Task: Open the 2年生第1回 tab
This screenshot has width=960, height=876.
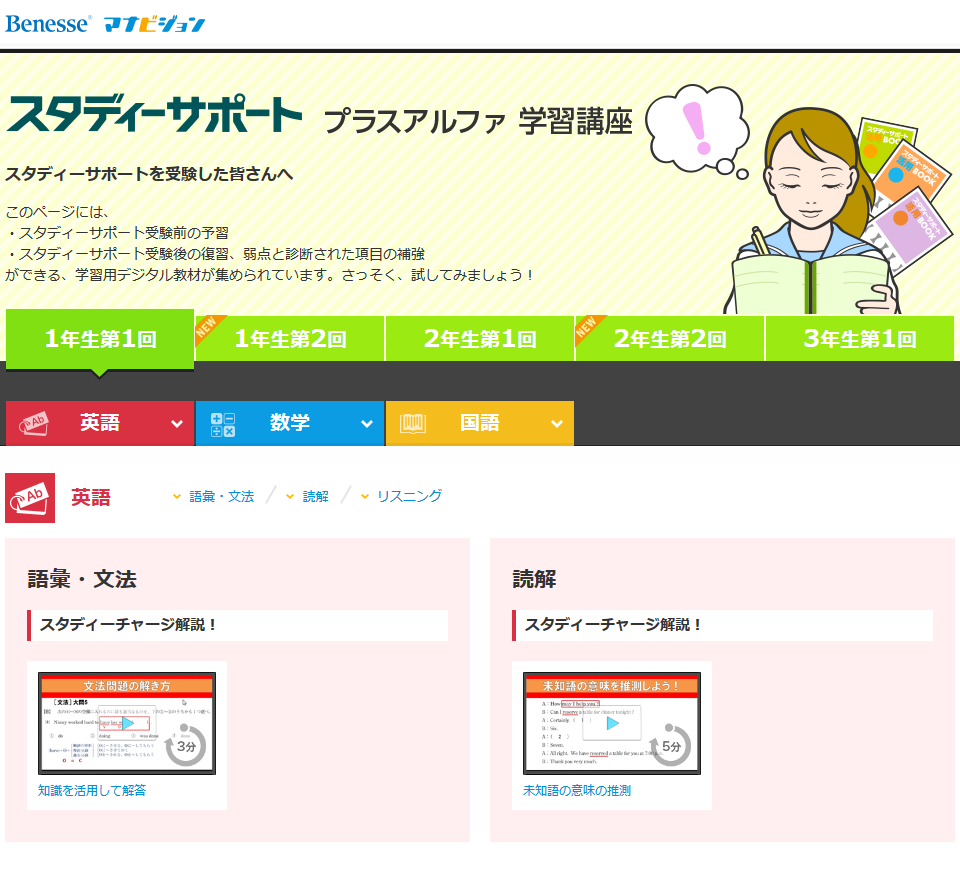Action: pyautogui.click(x=480, y=339)
